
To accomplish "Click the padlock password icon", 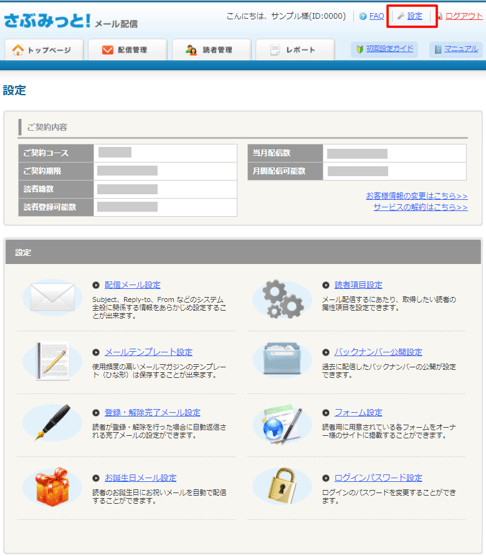I will (x=281, y=486).
